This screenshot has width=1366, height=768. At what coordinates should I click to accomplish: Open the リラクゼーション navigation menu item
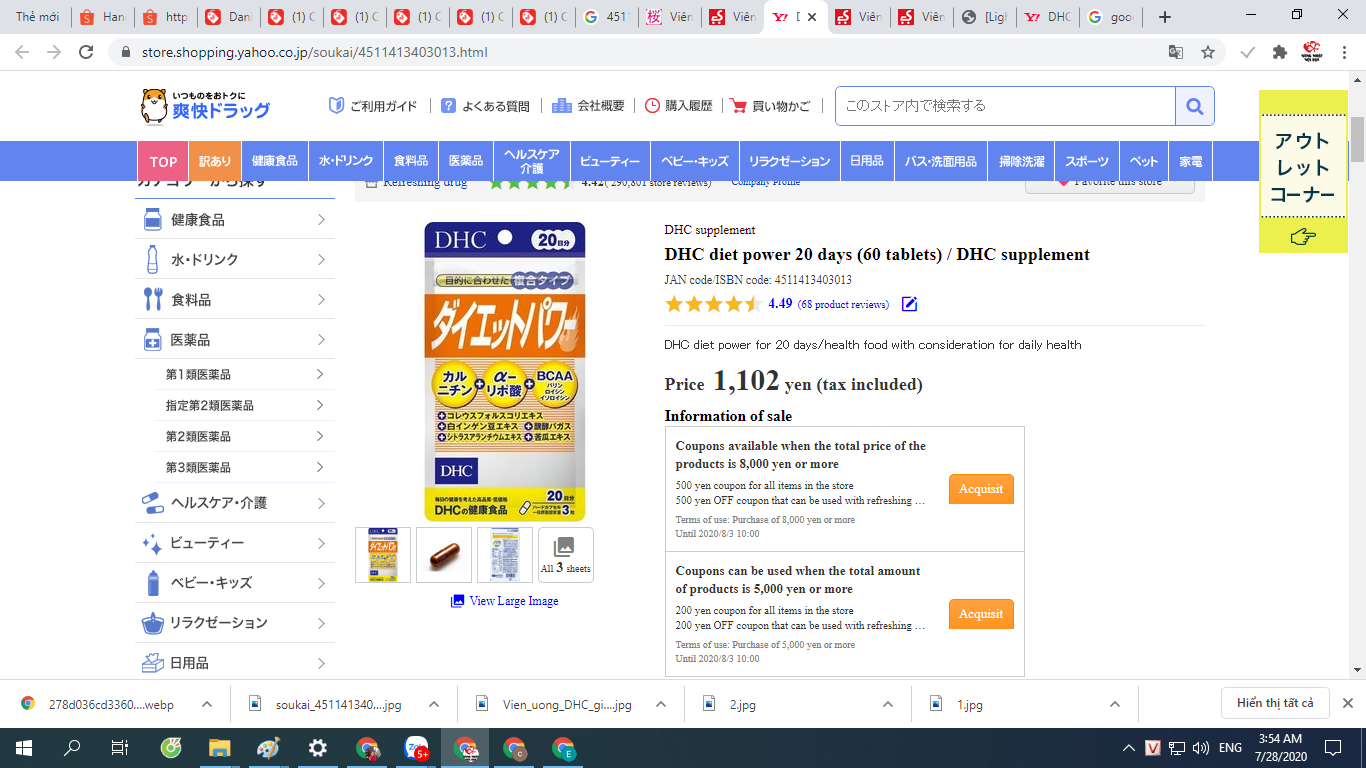789,161
